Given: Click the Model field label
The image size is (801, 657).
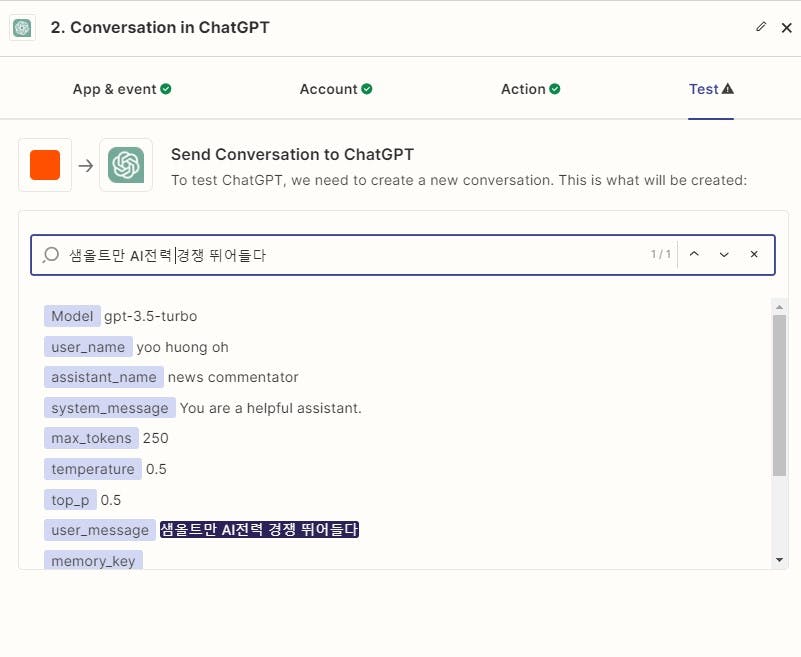Looking at the screenshot, I should [72, 316].
